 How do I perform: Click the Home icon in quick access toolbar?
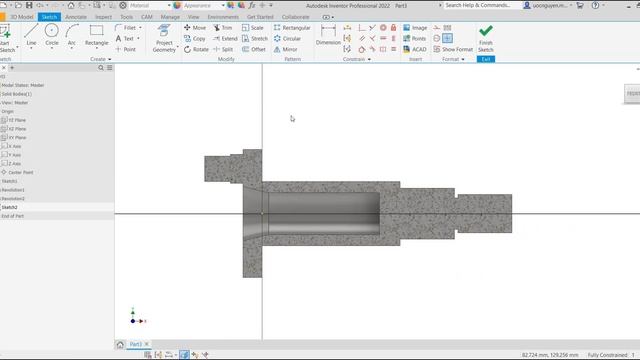tap(71, 5)
